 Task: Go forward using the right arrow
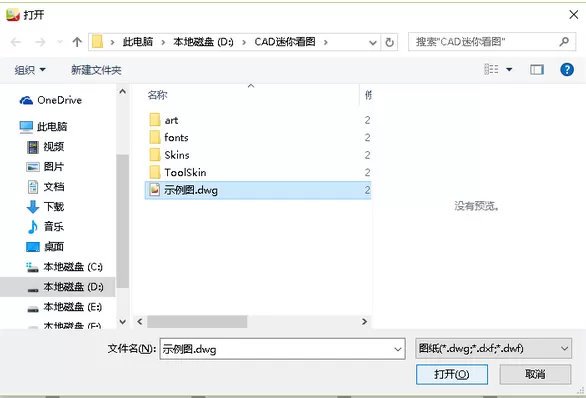40,42
